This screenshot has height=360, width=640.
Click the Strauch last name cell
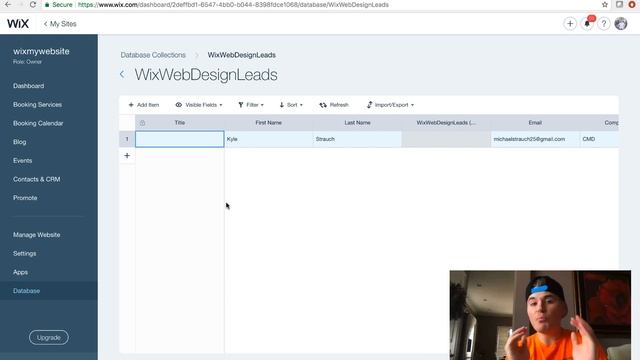click(358, 139)
